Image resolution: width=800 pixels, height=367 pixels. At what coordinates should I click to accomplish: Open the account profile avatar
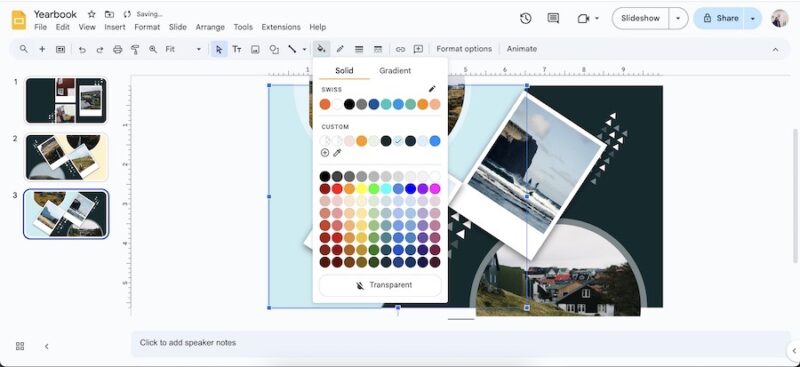pyautogui.click(x=780, y=18)
